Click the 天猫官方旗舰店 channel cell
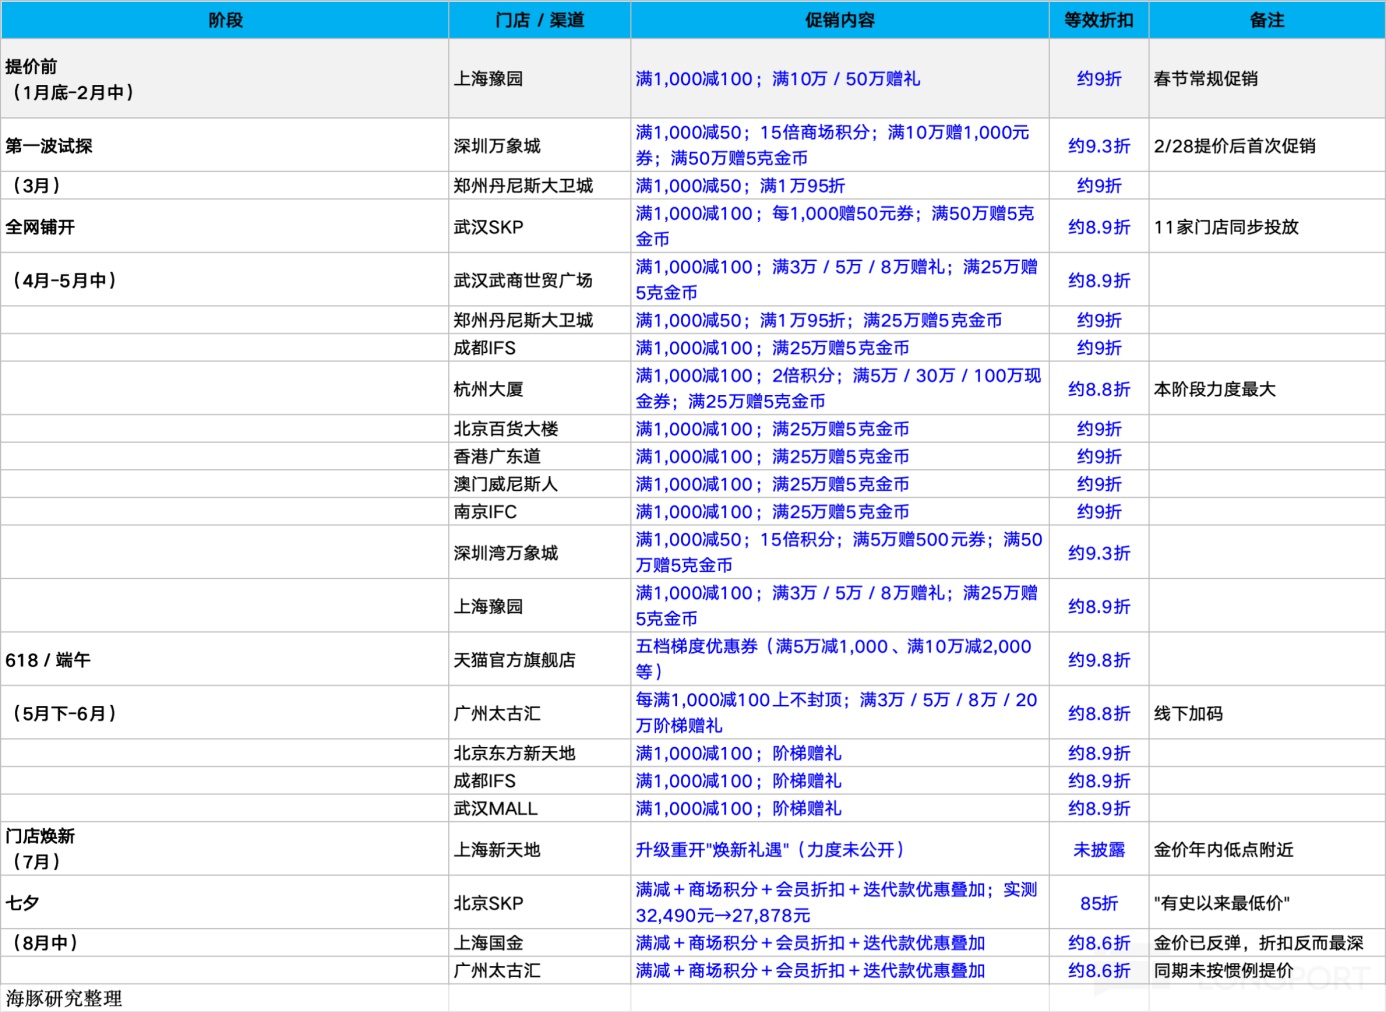 pos(540,659)
